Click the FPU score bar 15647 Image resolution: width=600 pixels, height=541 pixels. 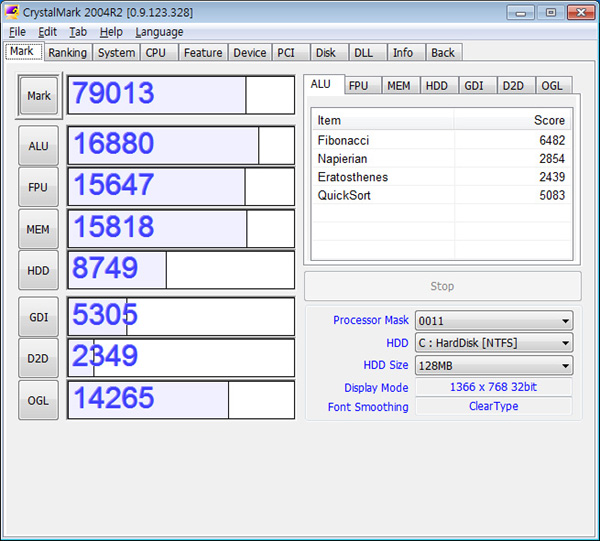point(181,187)
